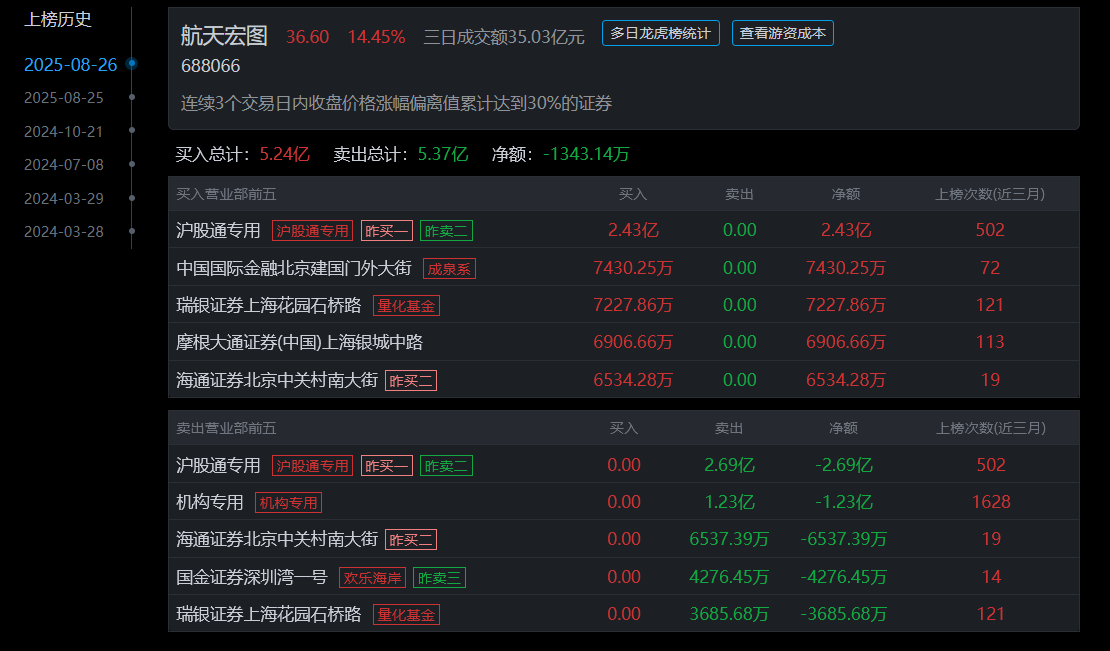Open 机构专用 seat name
This screenshot has height=651, width=1110.
[210, 502]
